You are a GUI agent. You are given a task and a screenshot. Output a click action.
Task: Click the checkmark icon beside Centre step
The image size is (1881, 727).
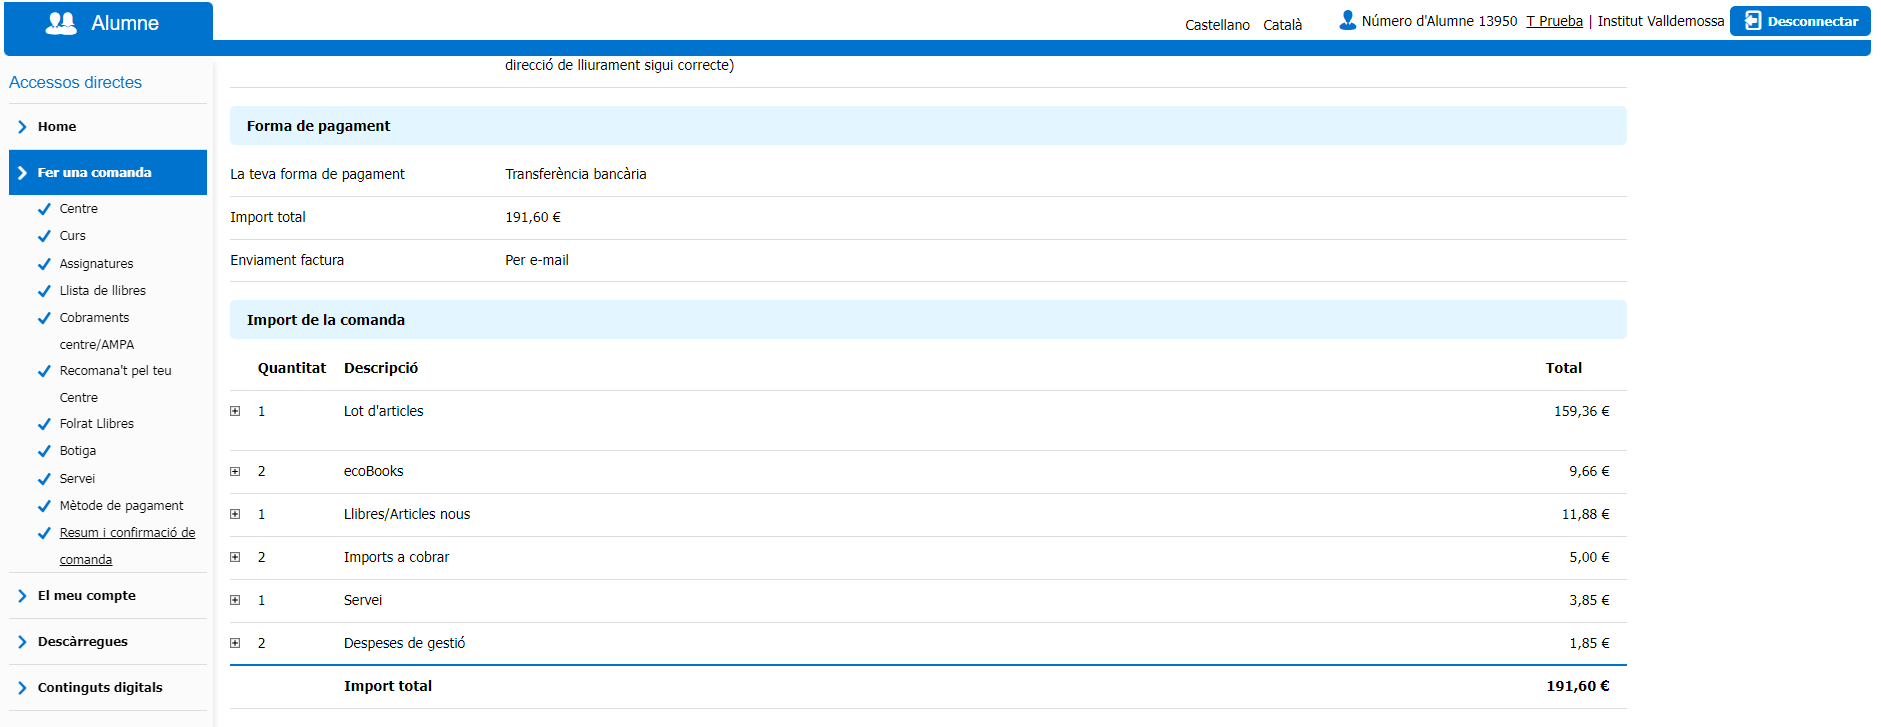click(x=44, y=209)
